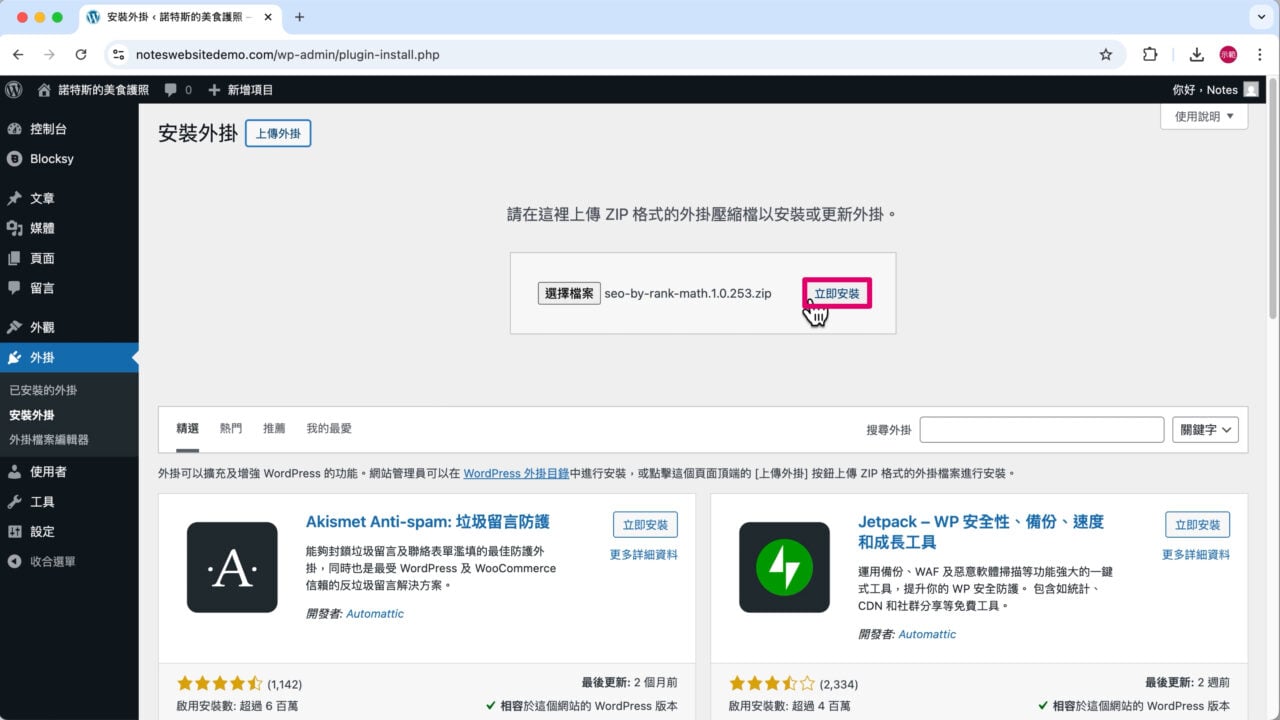Click inside the 搜尋外掛 search field
Image resolution: width=1280 pixels, height=720 pixels.
tap(1042, 429)
